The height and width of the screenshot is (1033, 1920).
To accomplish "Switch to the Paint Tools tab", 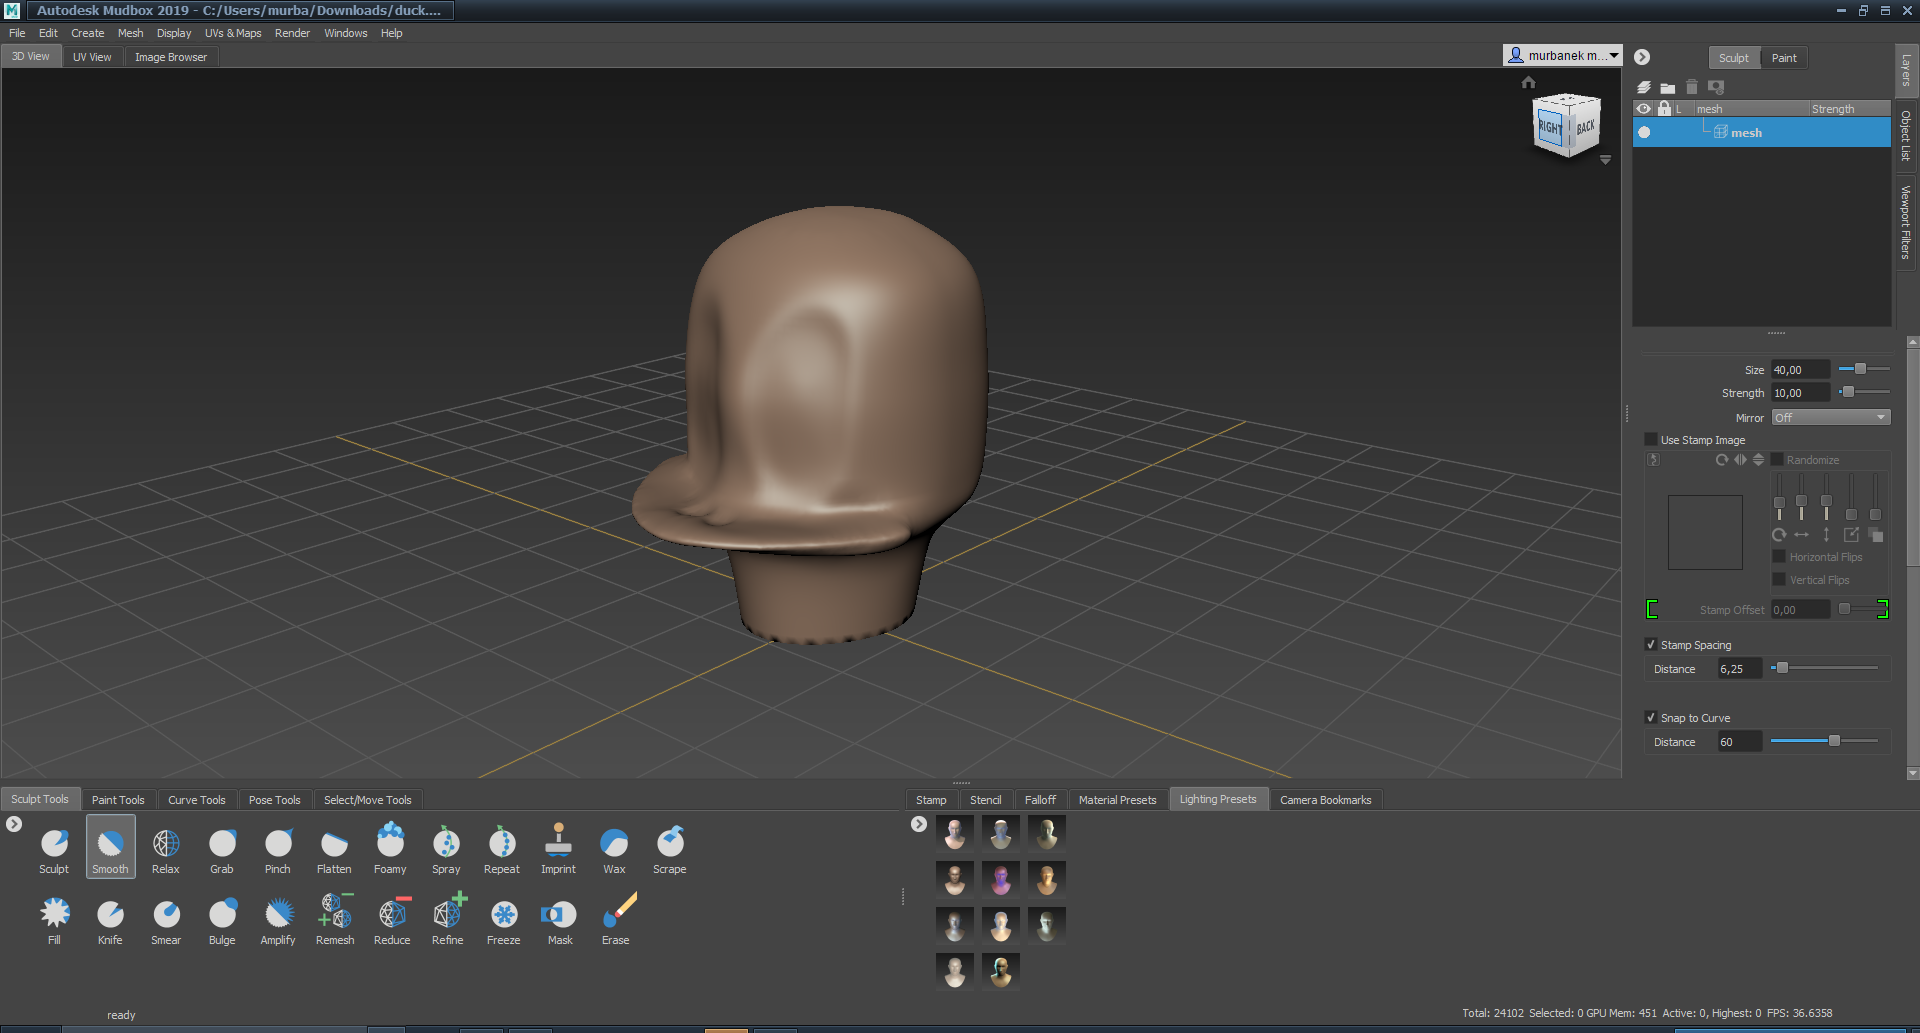I will tap(118, 800).
